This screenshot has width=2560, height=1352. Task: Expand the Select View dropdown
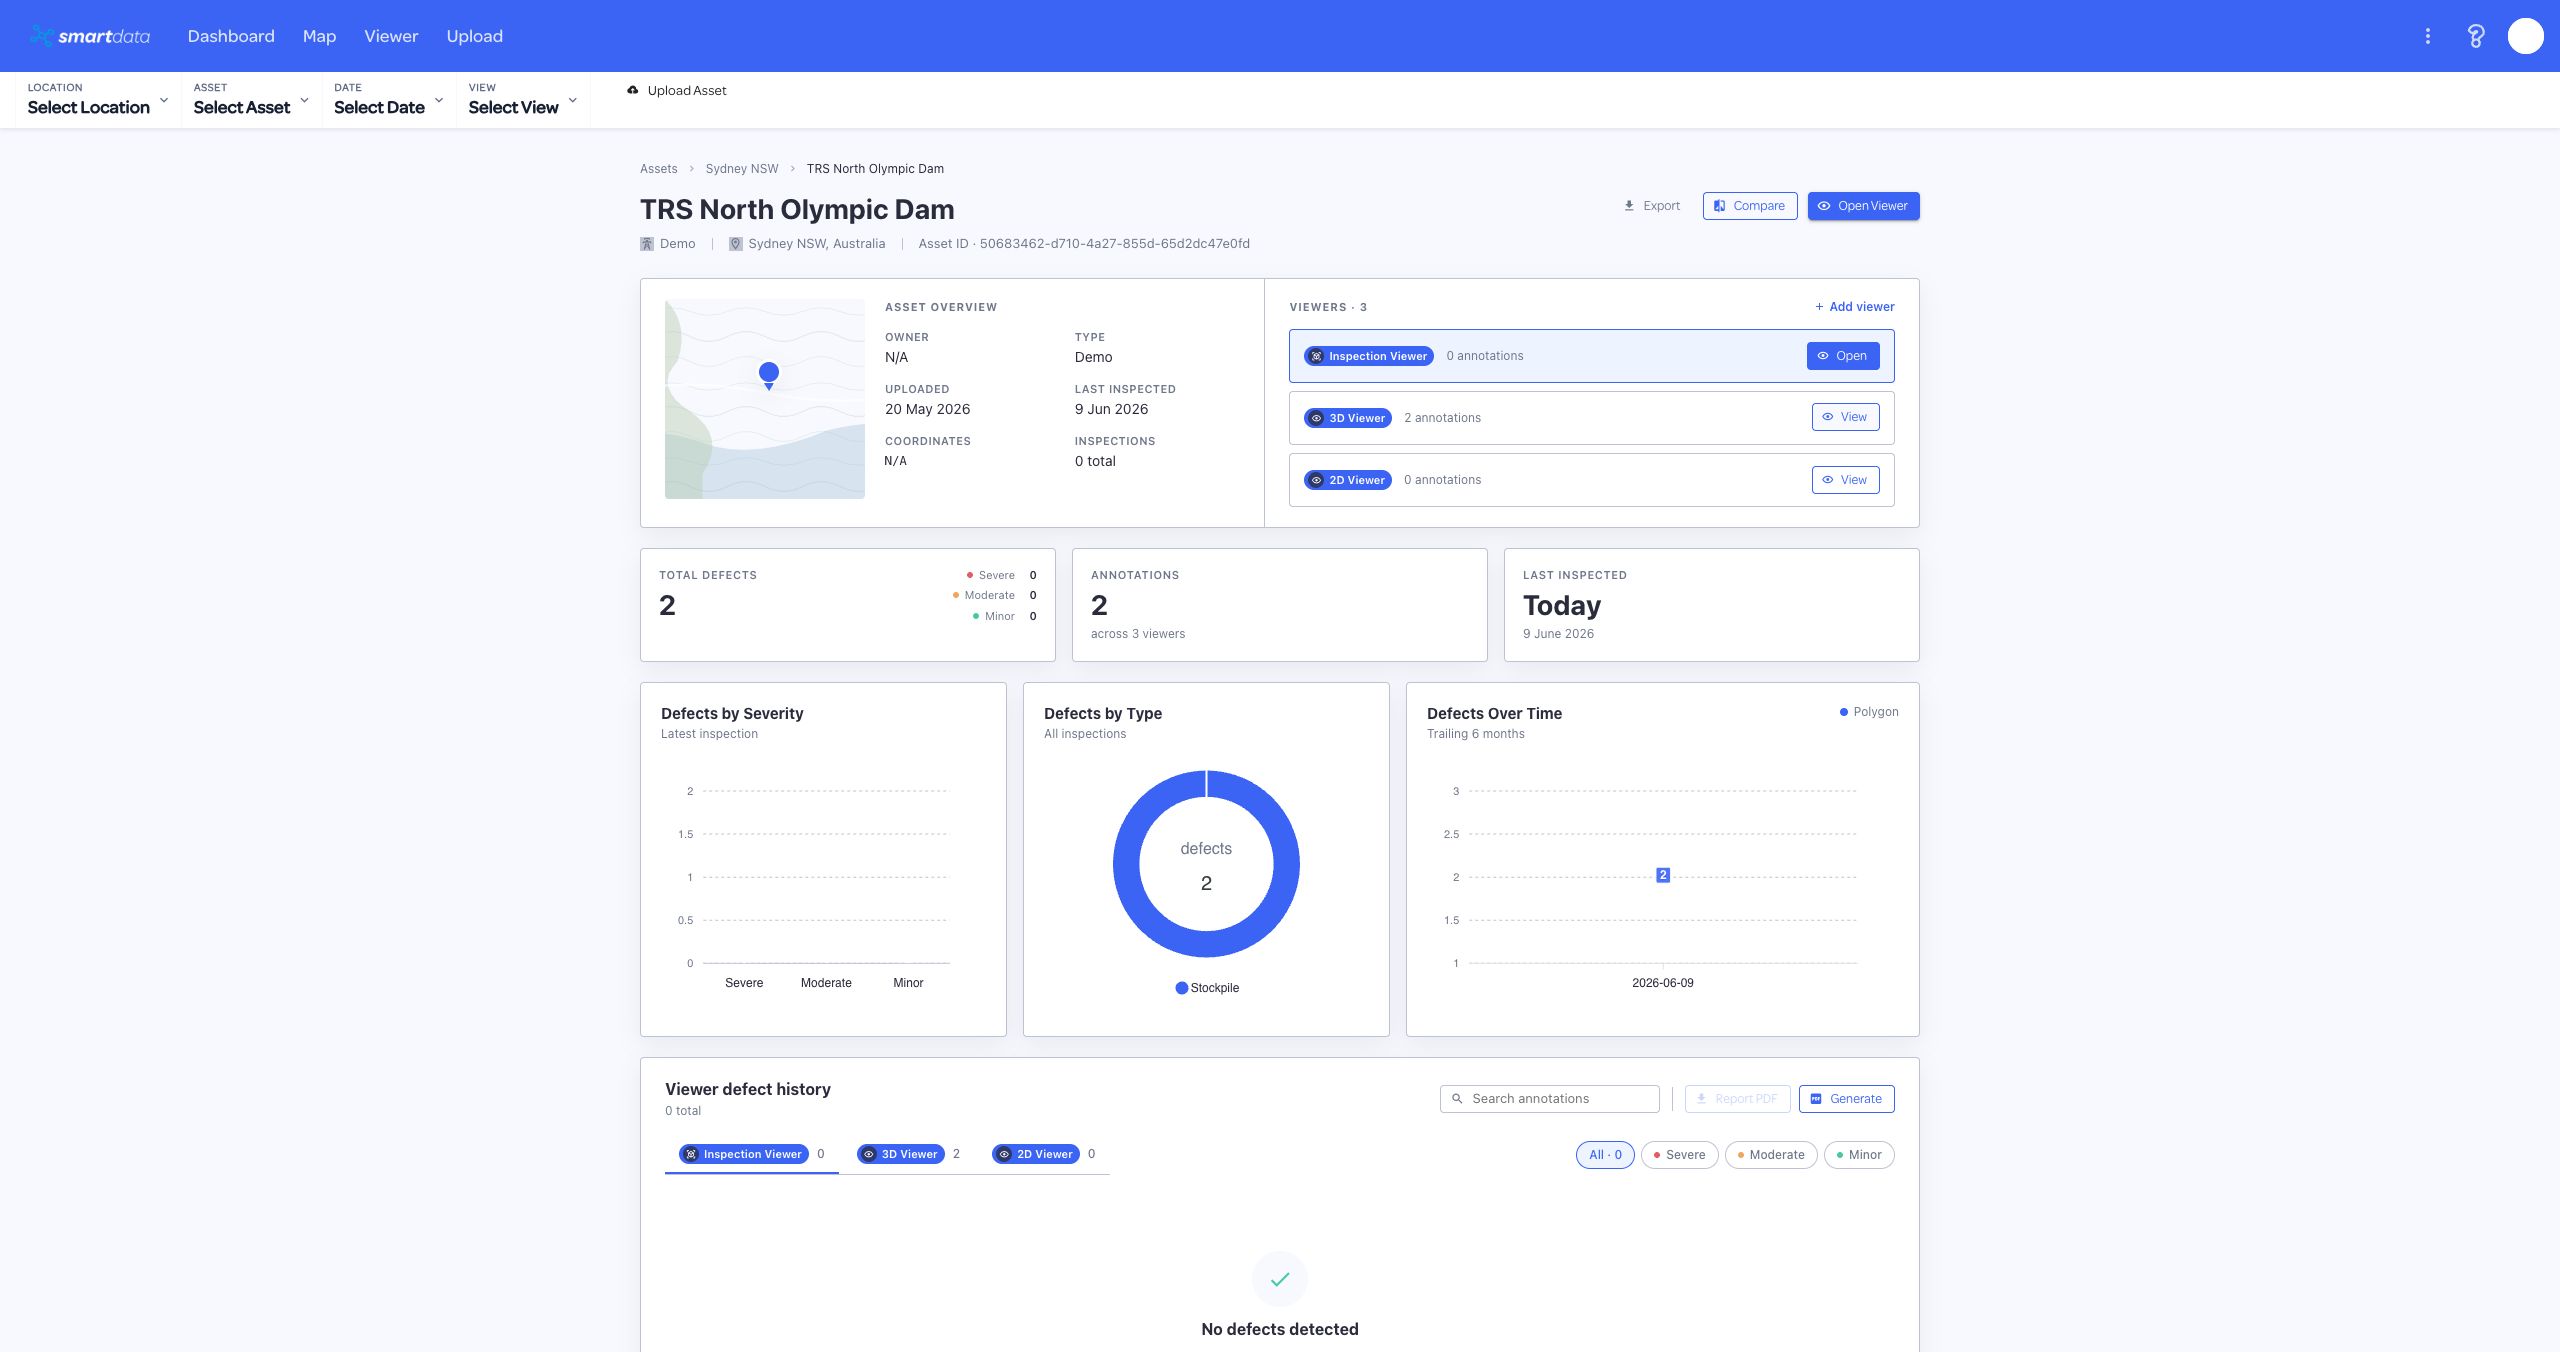coord(523,100)
